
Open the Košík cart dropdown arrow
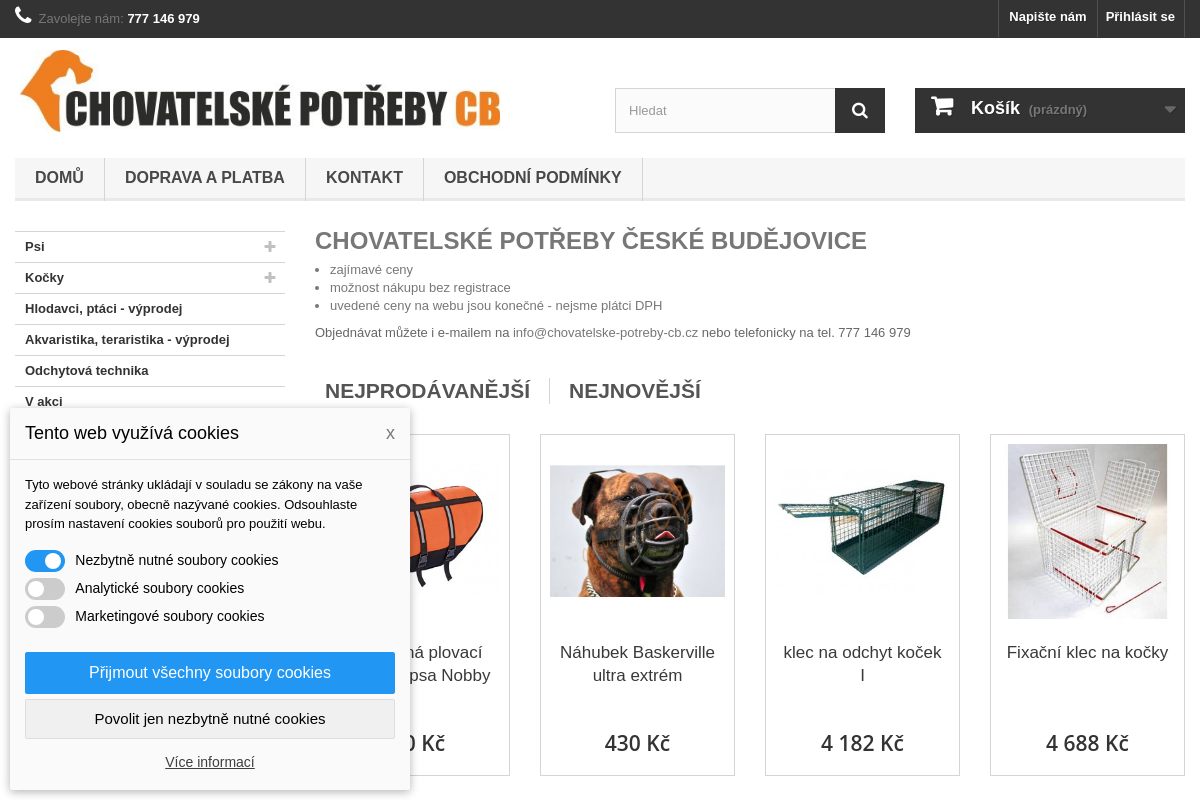(x=1168, y=110)
